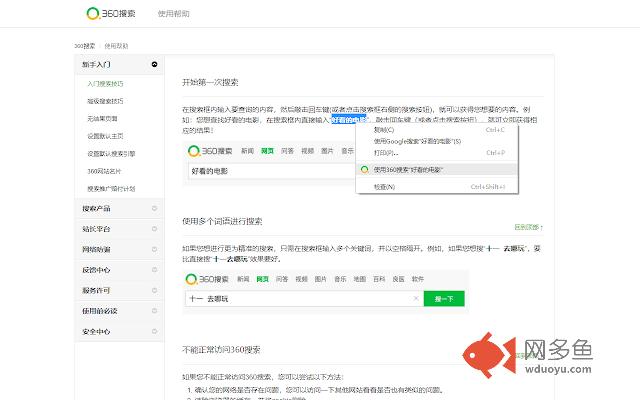The width and height of the screenshot is (640, 400).
Task: Click the 不能正常访问360搜索 heading
Action: 221,350
